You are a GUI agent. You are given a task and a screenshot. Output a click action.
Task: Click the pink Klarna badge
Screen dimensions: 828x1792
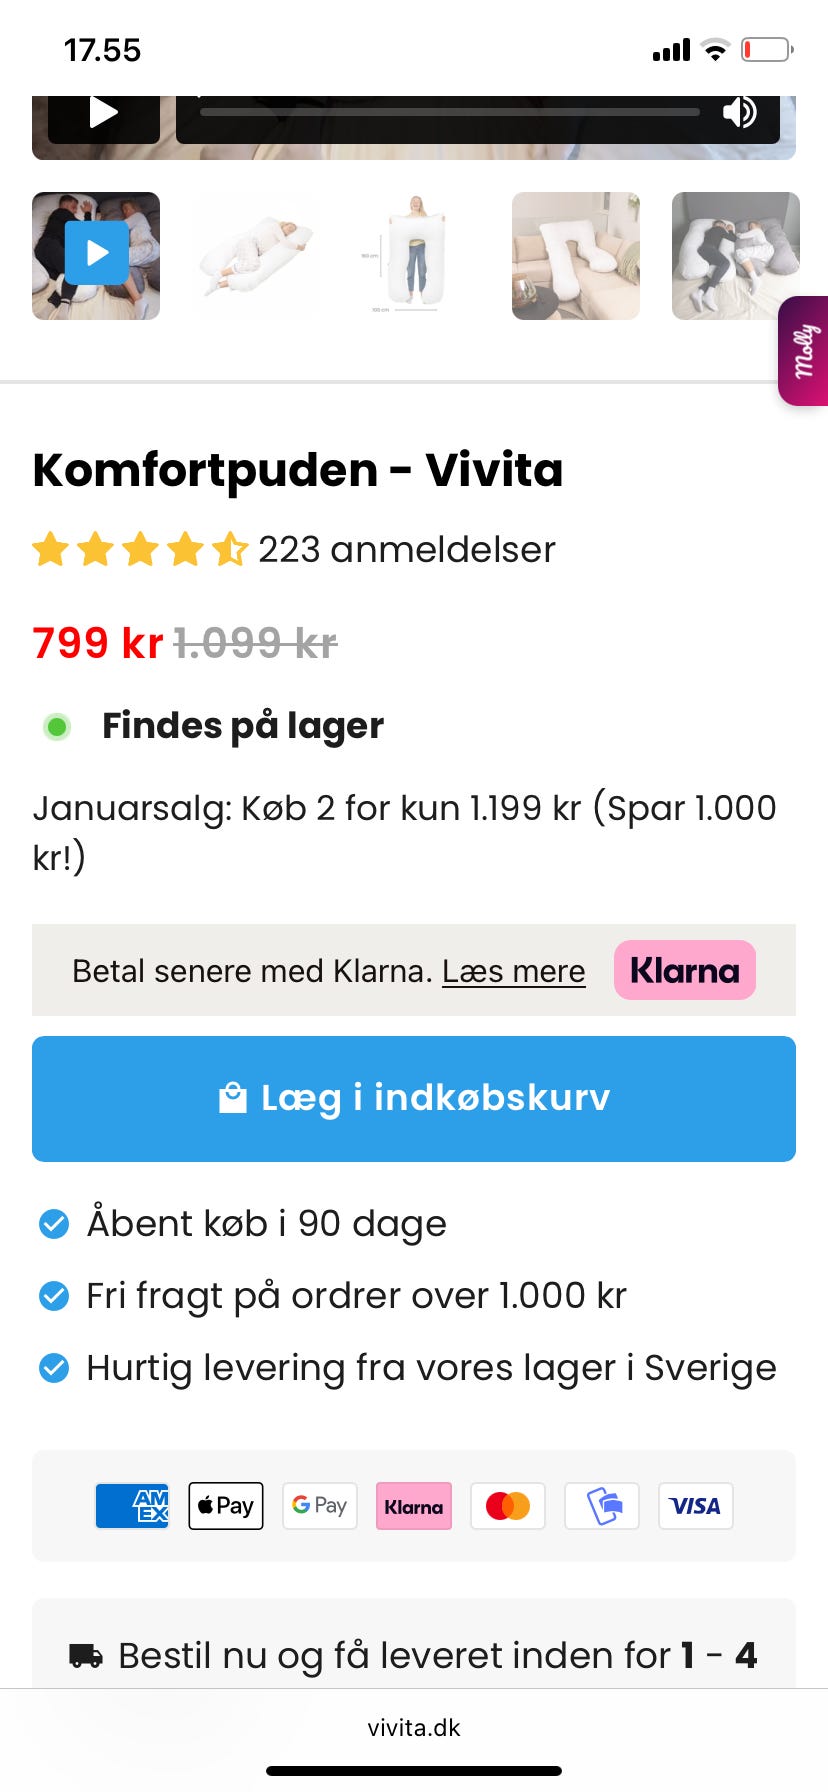point(685,970)
